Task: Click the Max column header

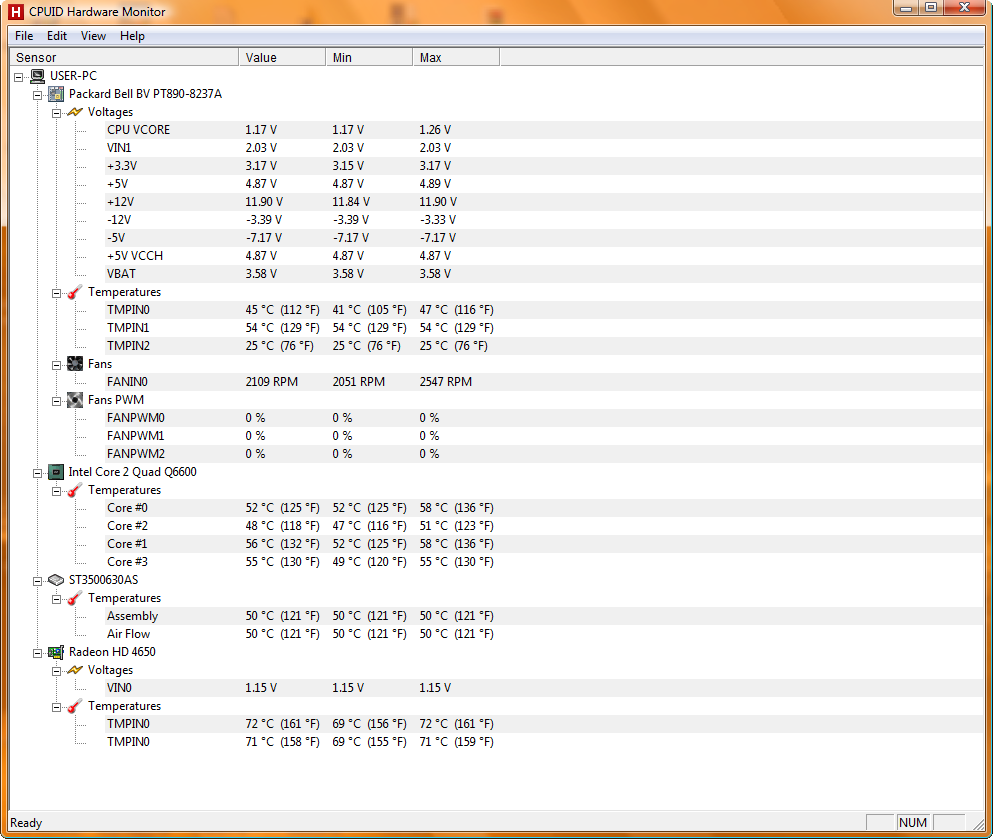Action: 456,58
